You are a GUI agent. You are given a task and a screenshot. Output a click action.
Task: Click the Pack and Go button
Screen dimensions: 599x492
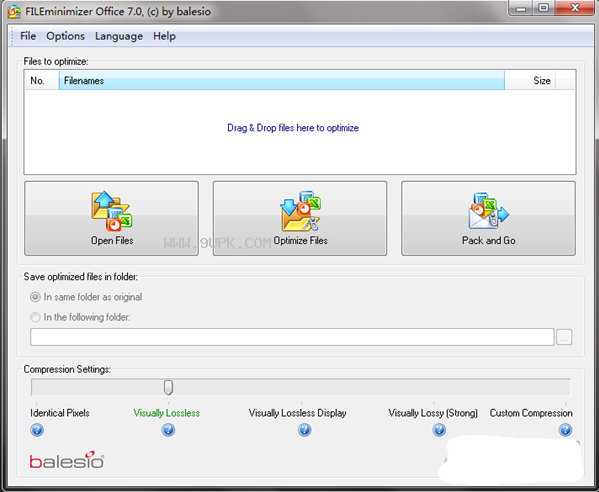click(488, 218)
